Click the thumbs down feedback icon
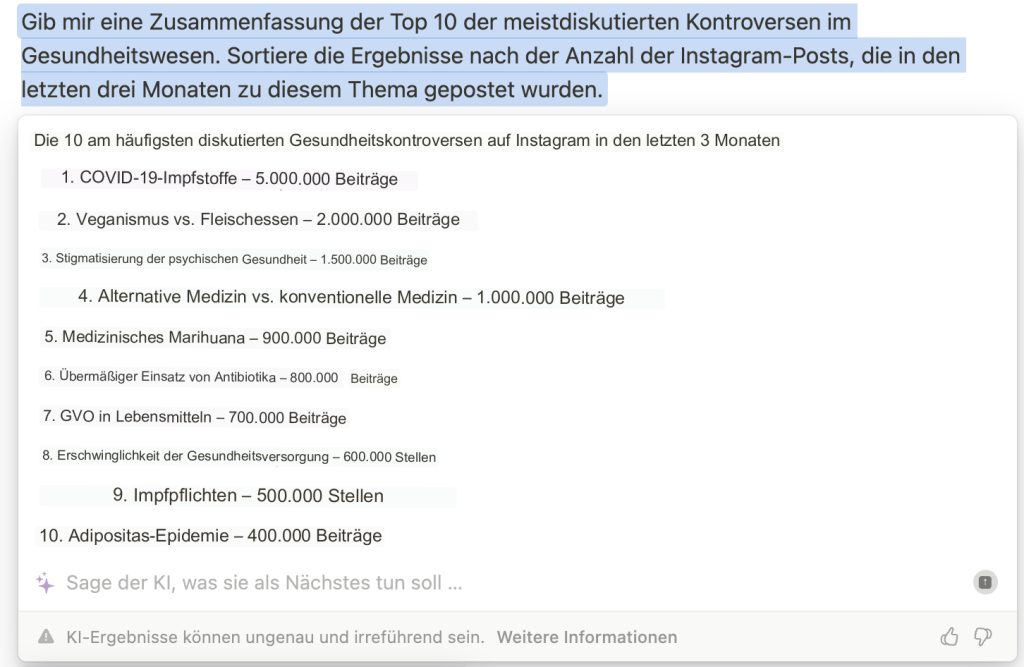 point(982,637)
